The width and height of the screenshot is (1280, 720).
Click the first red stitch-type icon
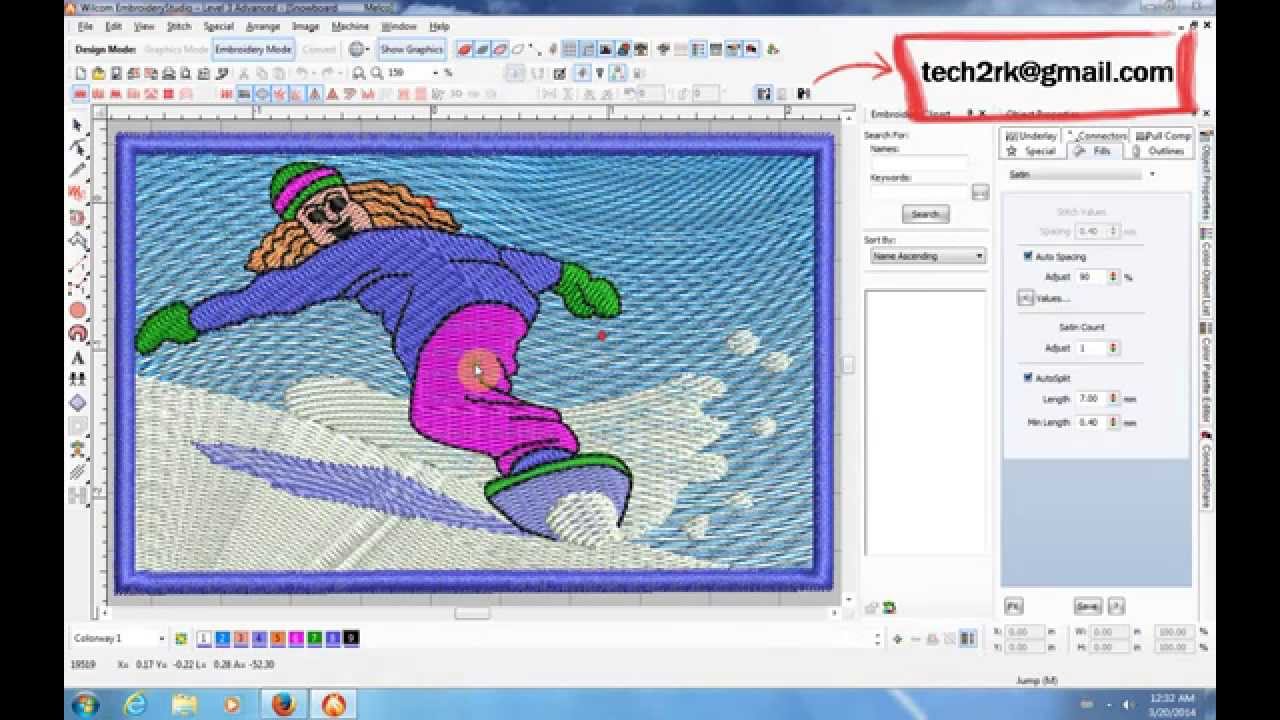coord(81,93)
